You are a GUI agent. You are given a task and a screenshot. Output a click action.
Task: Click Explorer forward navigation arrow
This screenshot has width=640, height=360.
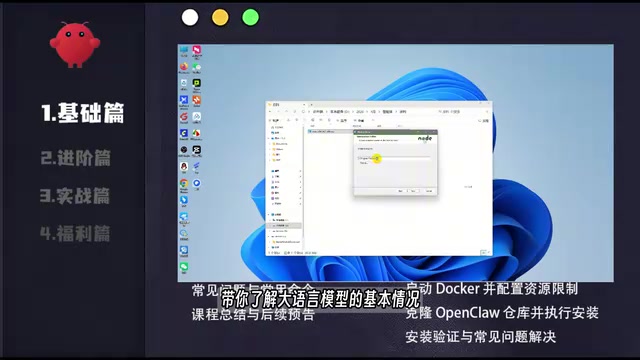click(278, 111)
